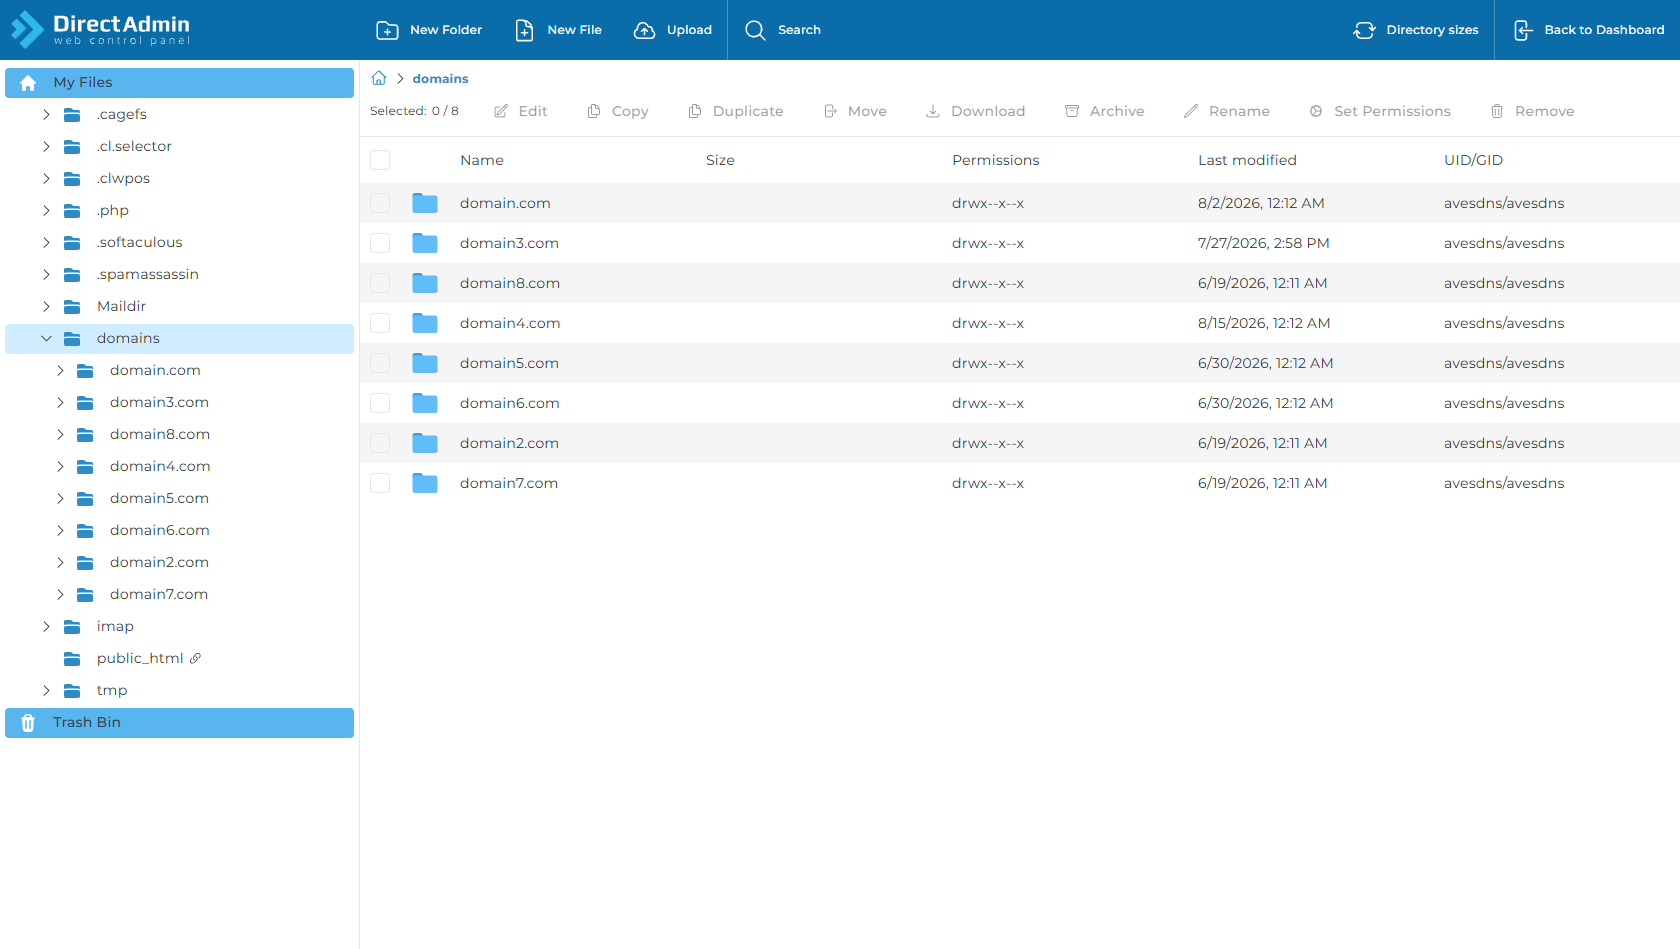Click the Rename pencil icon
This screenshot has width=1680, height=949.
point(1191,111)
